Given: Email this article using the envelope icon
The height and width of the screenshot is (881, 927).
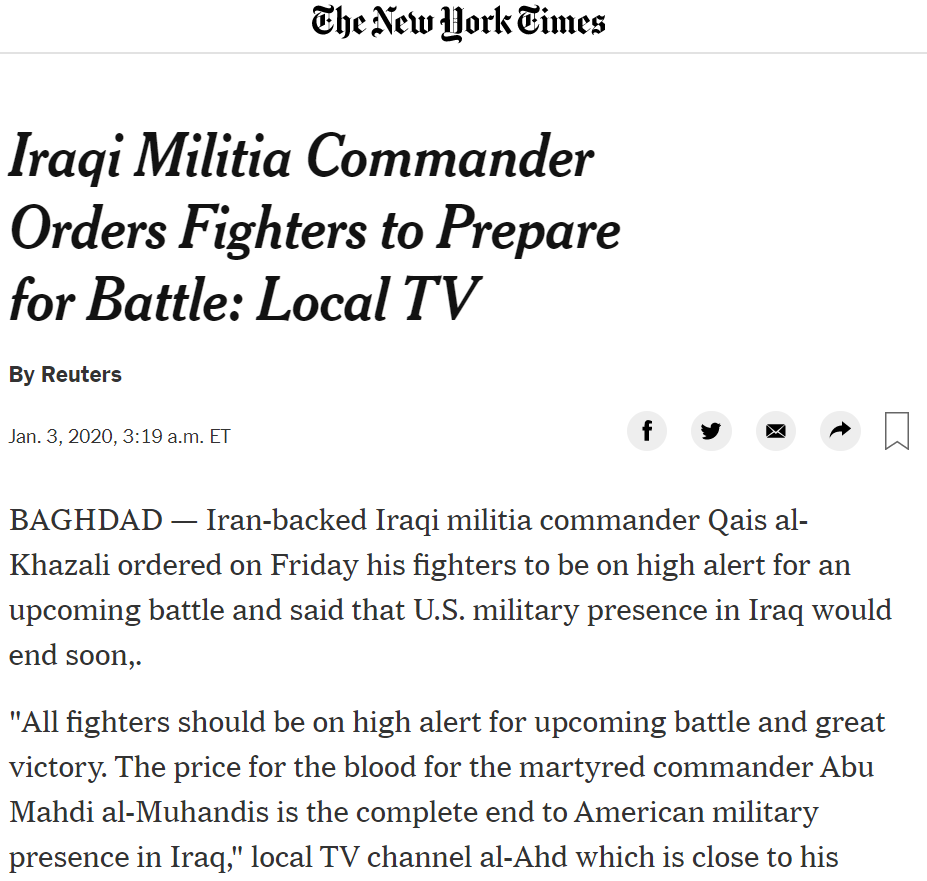Looking at the screenshot, I should coord(776,430).
